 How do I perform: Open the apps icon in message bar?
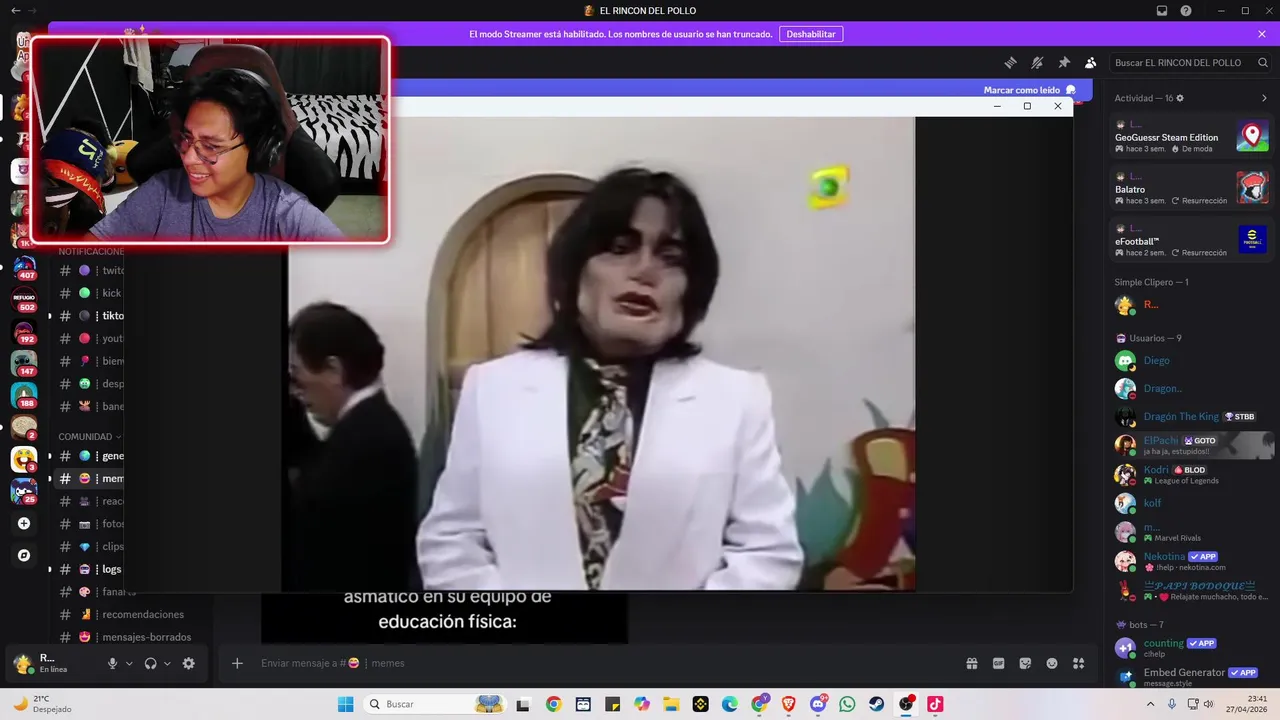click(x=1079, y=663)
